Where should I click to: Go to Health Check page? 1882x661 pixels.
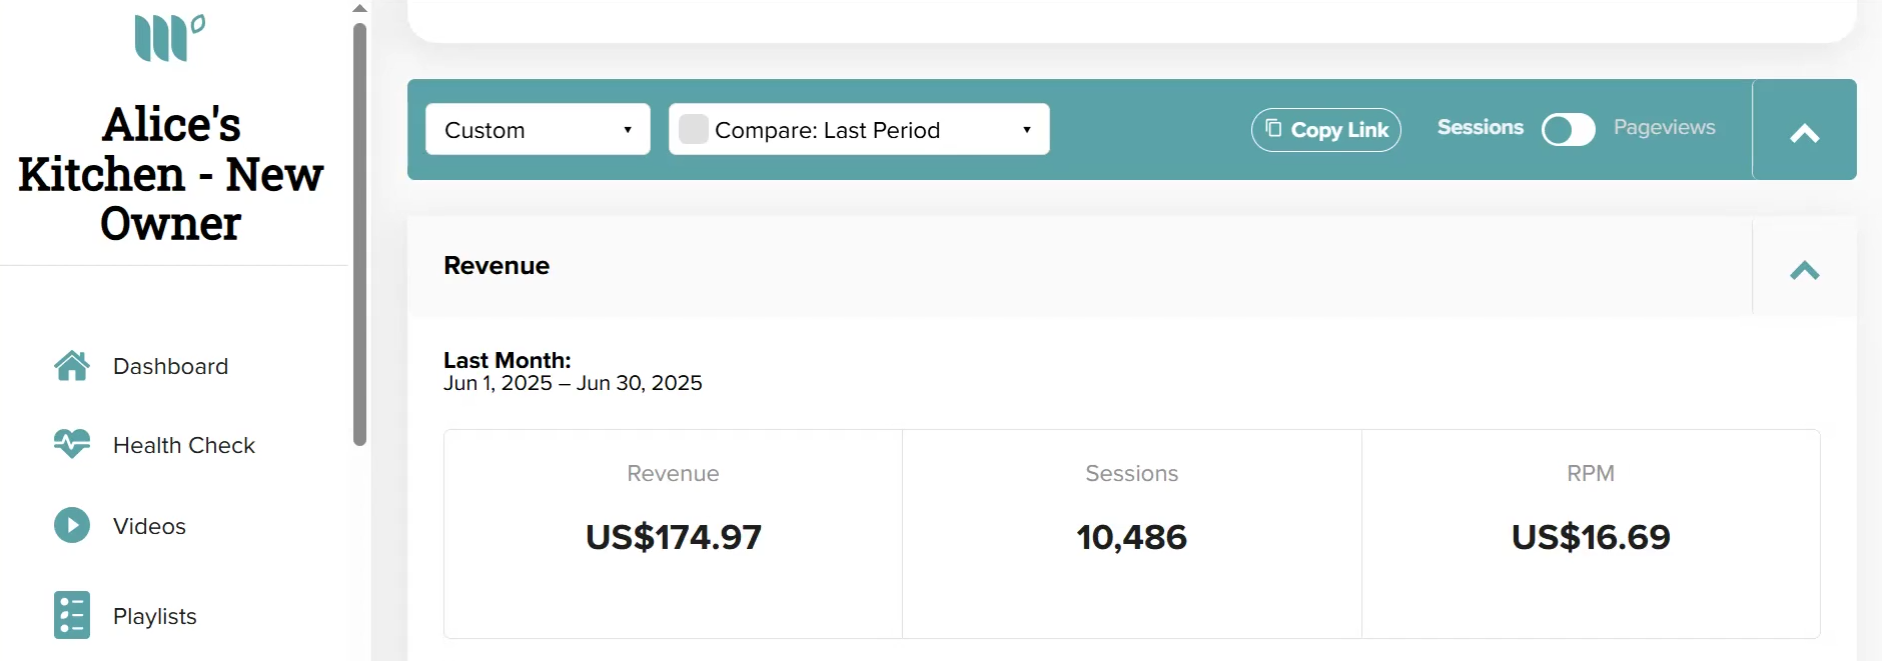(184, 445)
